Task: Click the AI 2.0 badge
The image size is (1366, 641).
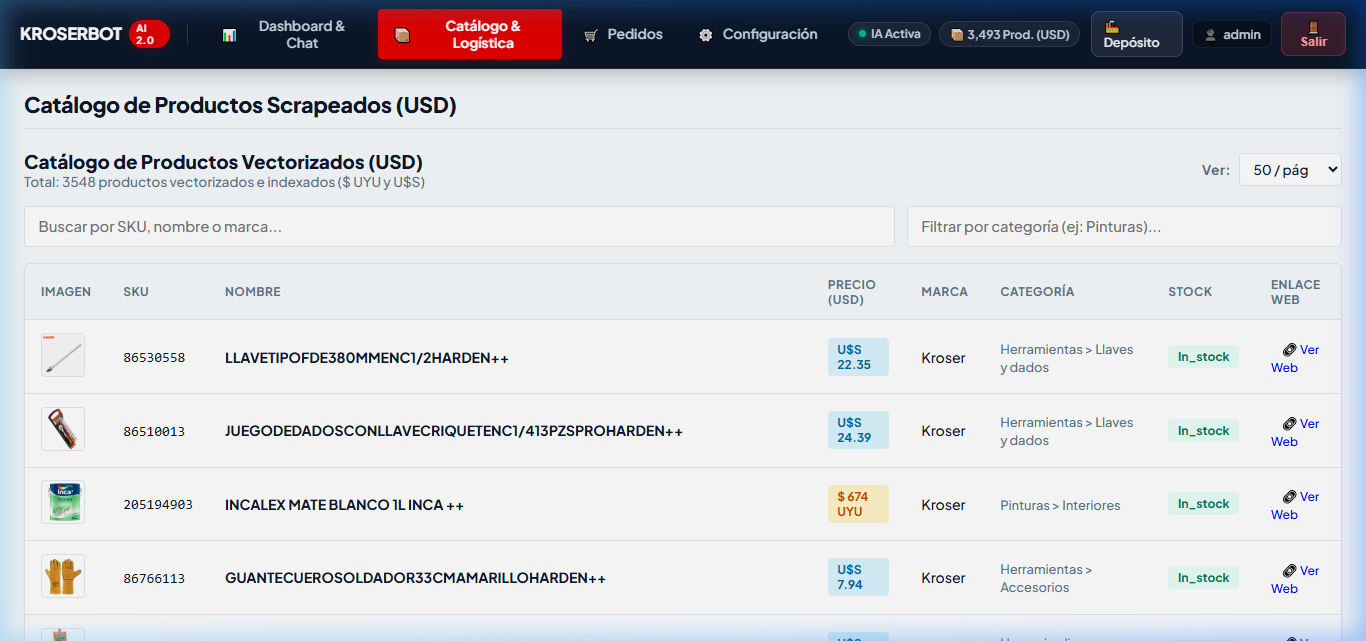Action: (x=150, y=34)
